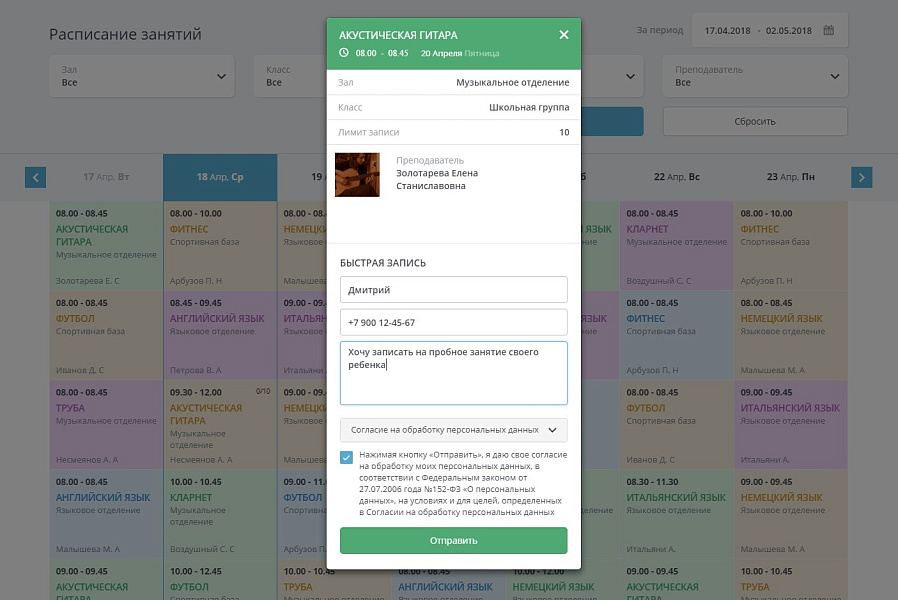Close the Акустическая гитара popup
Screen dimensions: 898x600
563,35
